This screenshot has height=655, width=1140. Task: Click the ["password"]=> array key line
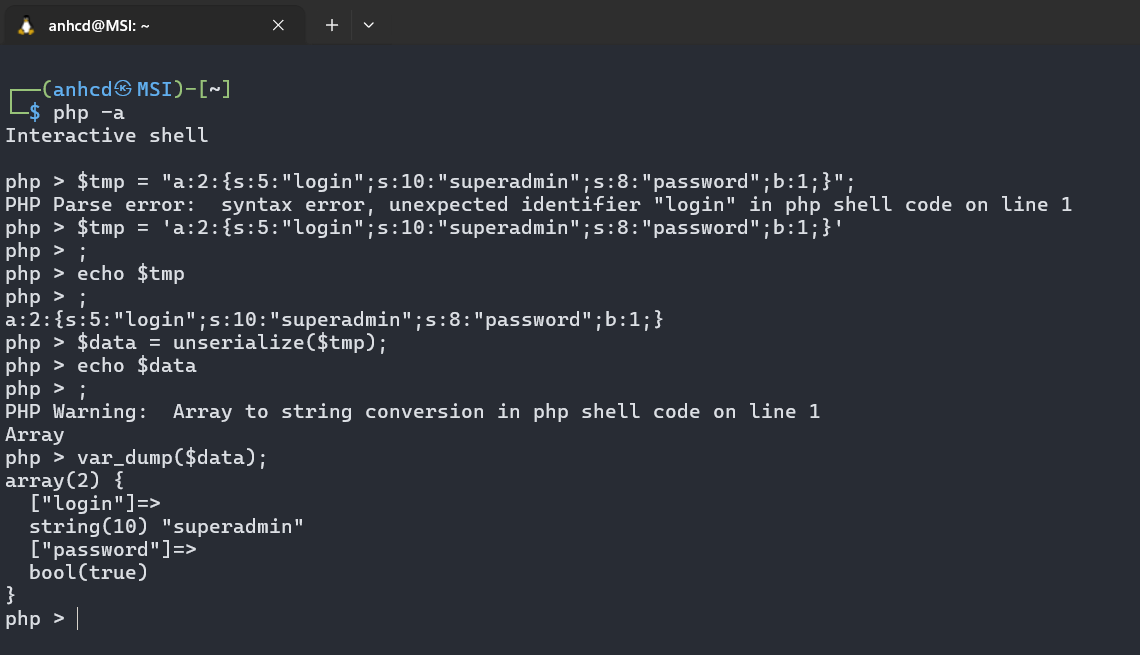coord(113,549)
